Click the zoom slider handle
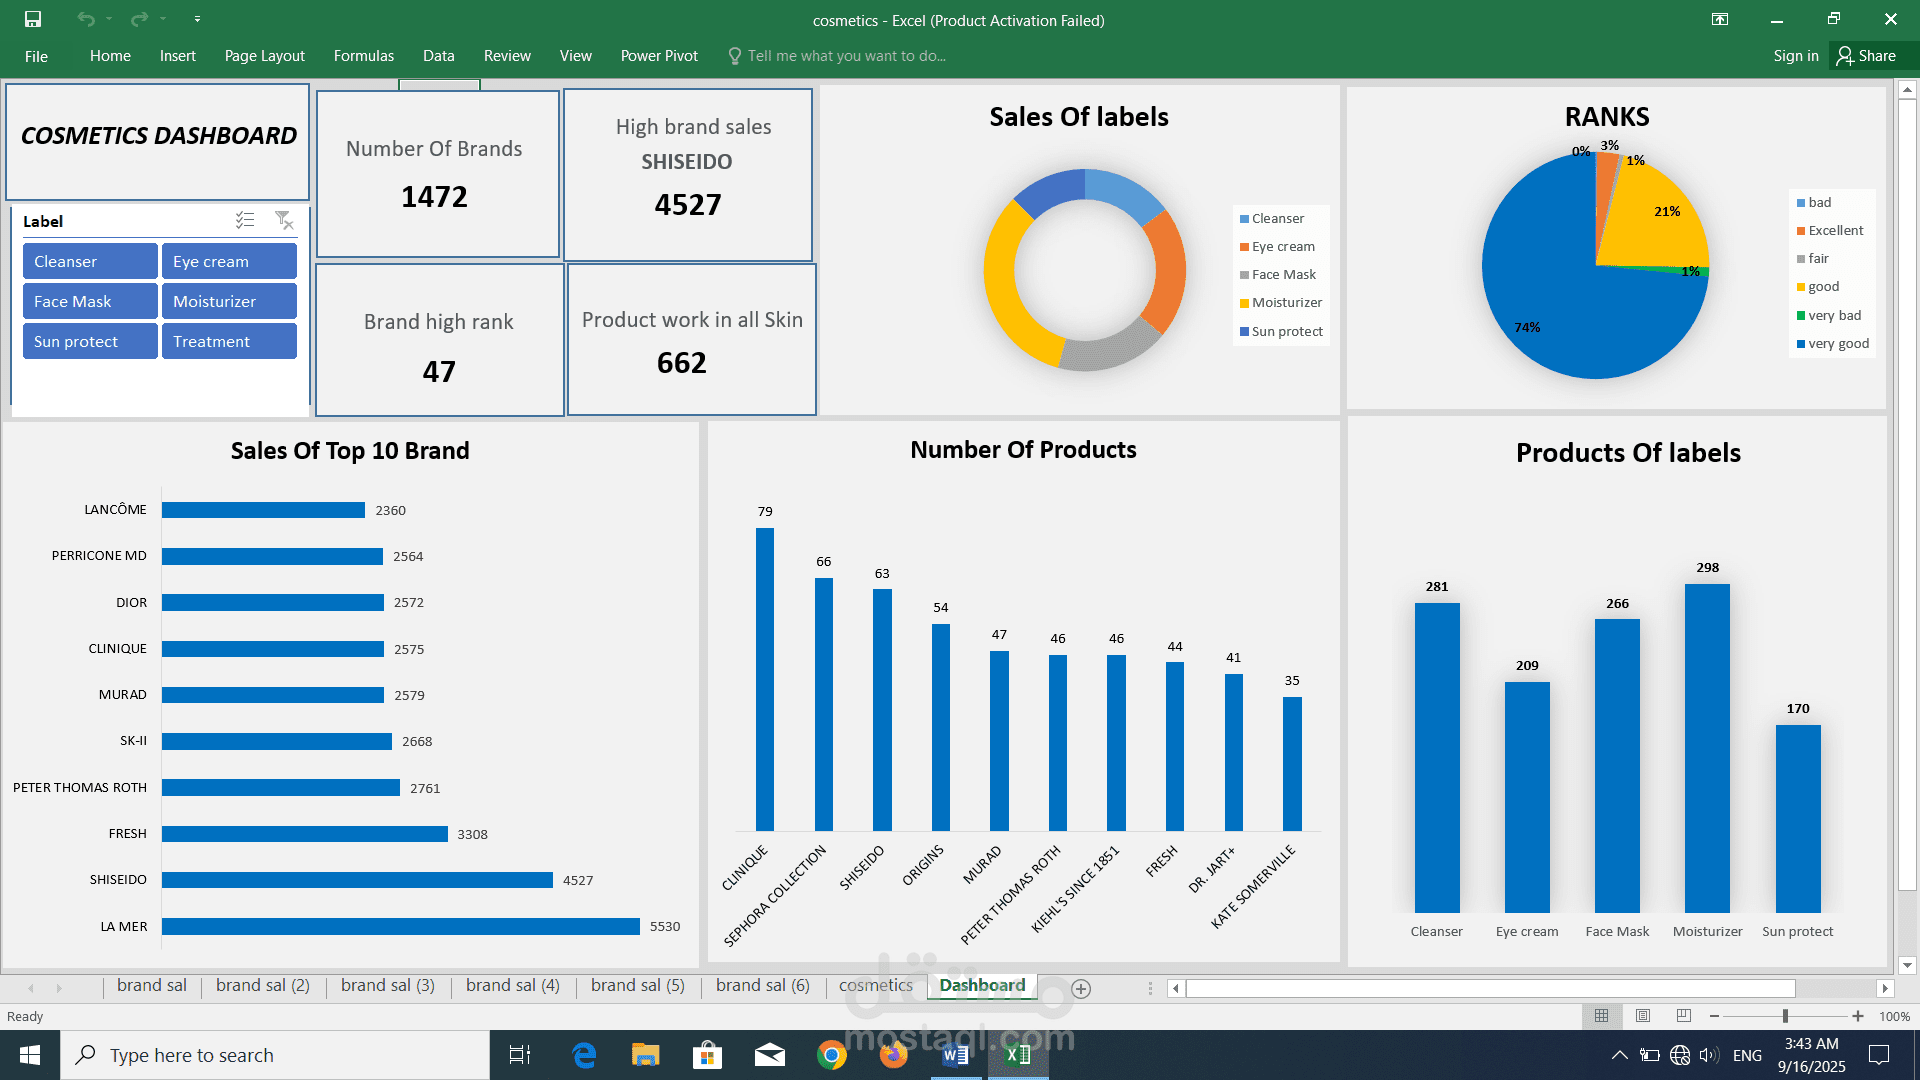 (1785, 1016)
